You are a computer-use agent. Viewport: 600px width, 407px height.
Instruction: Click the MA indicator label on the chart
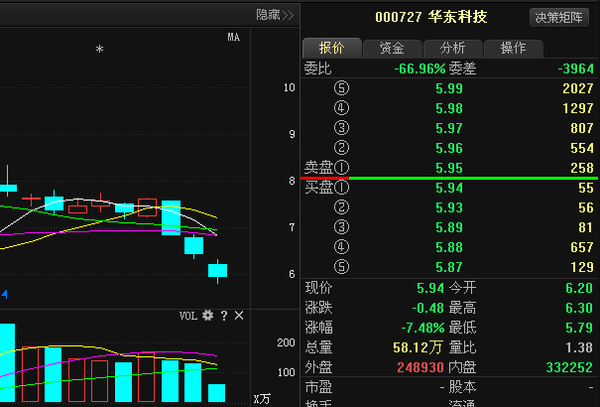[233, 38]
